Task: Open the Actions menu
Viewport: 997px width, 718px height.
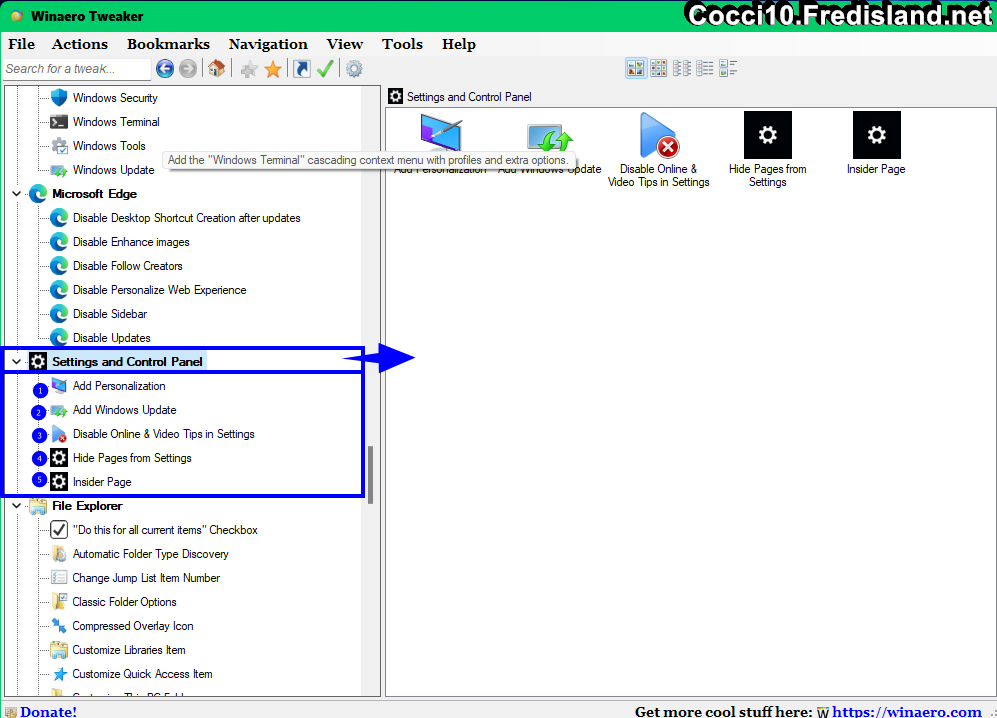Action: pos(79,44)
